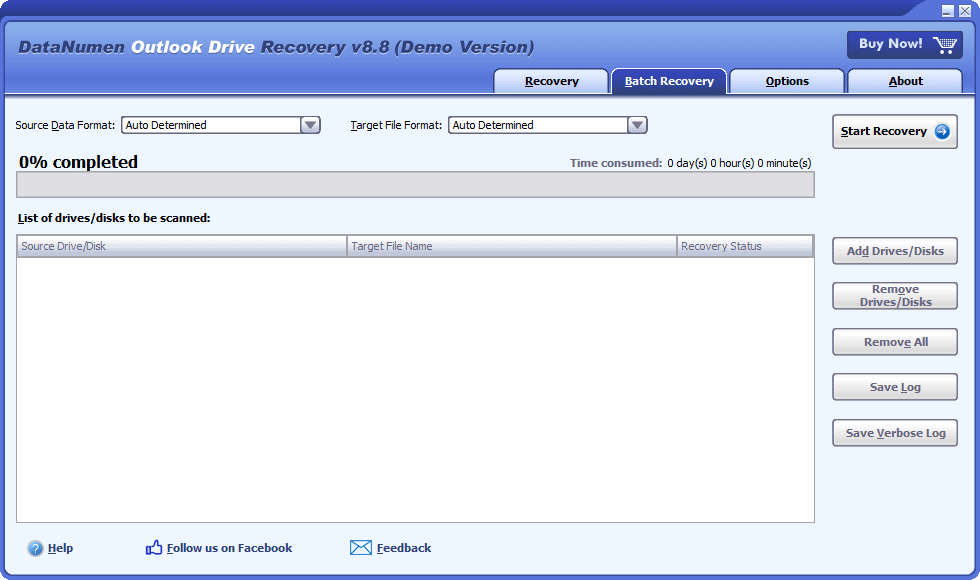Click the '0% completed' text
The image size is (980, 580).
(x=78, y=162)
